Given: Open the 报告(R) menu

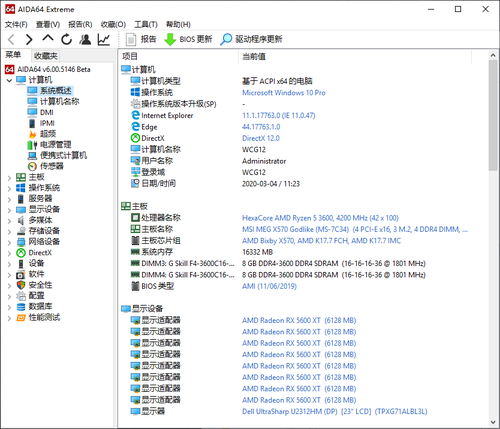Looking at the screenshot, I should coord(80,24).
